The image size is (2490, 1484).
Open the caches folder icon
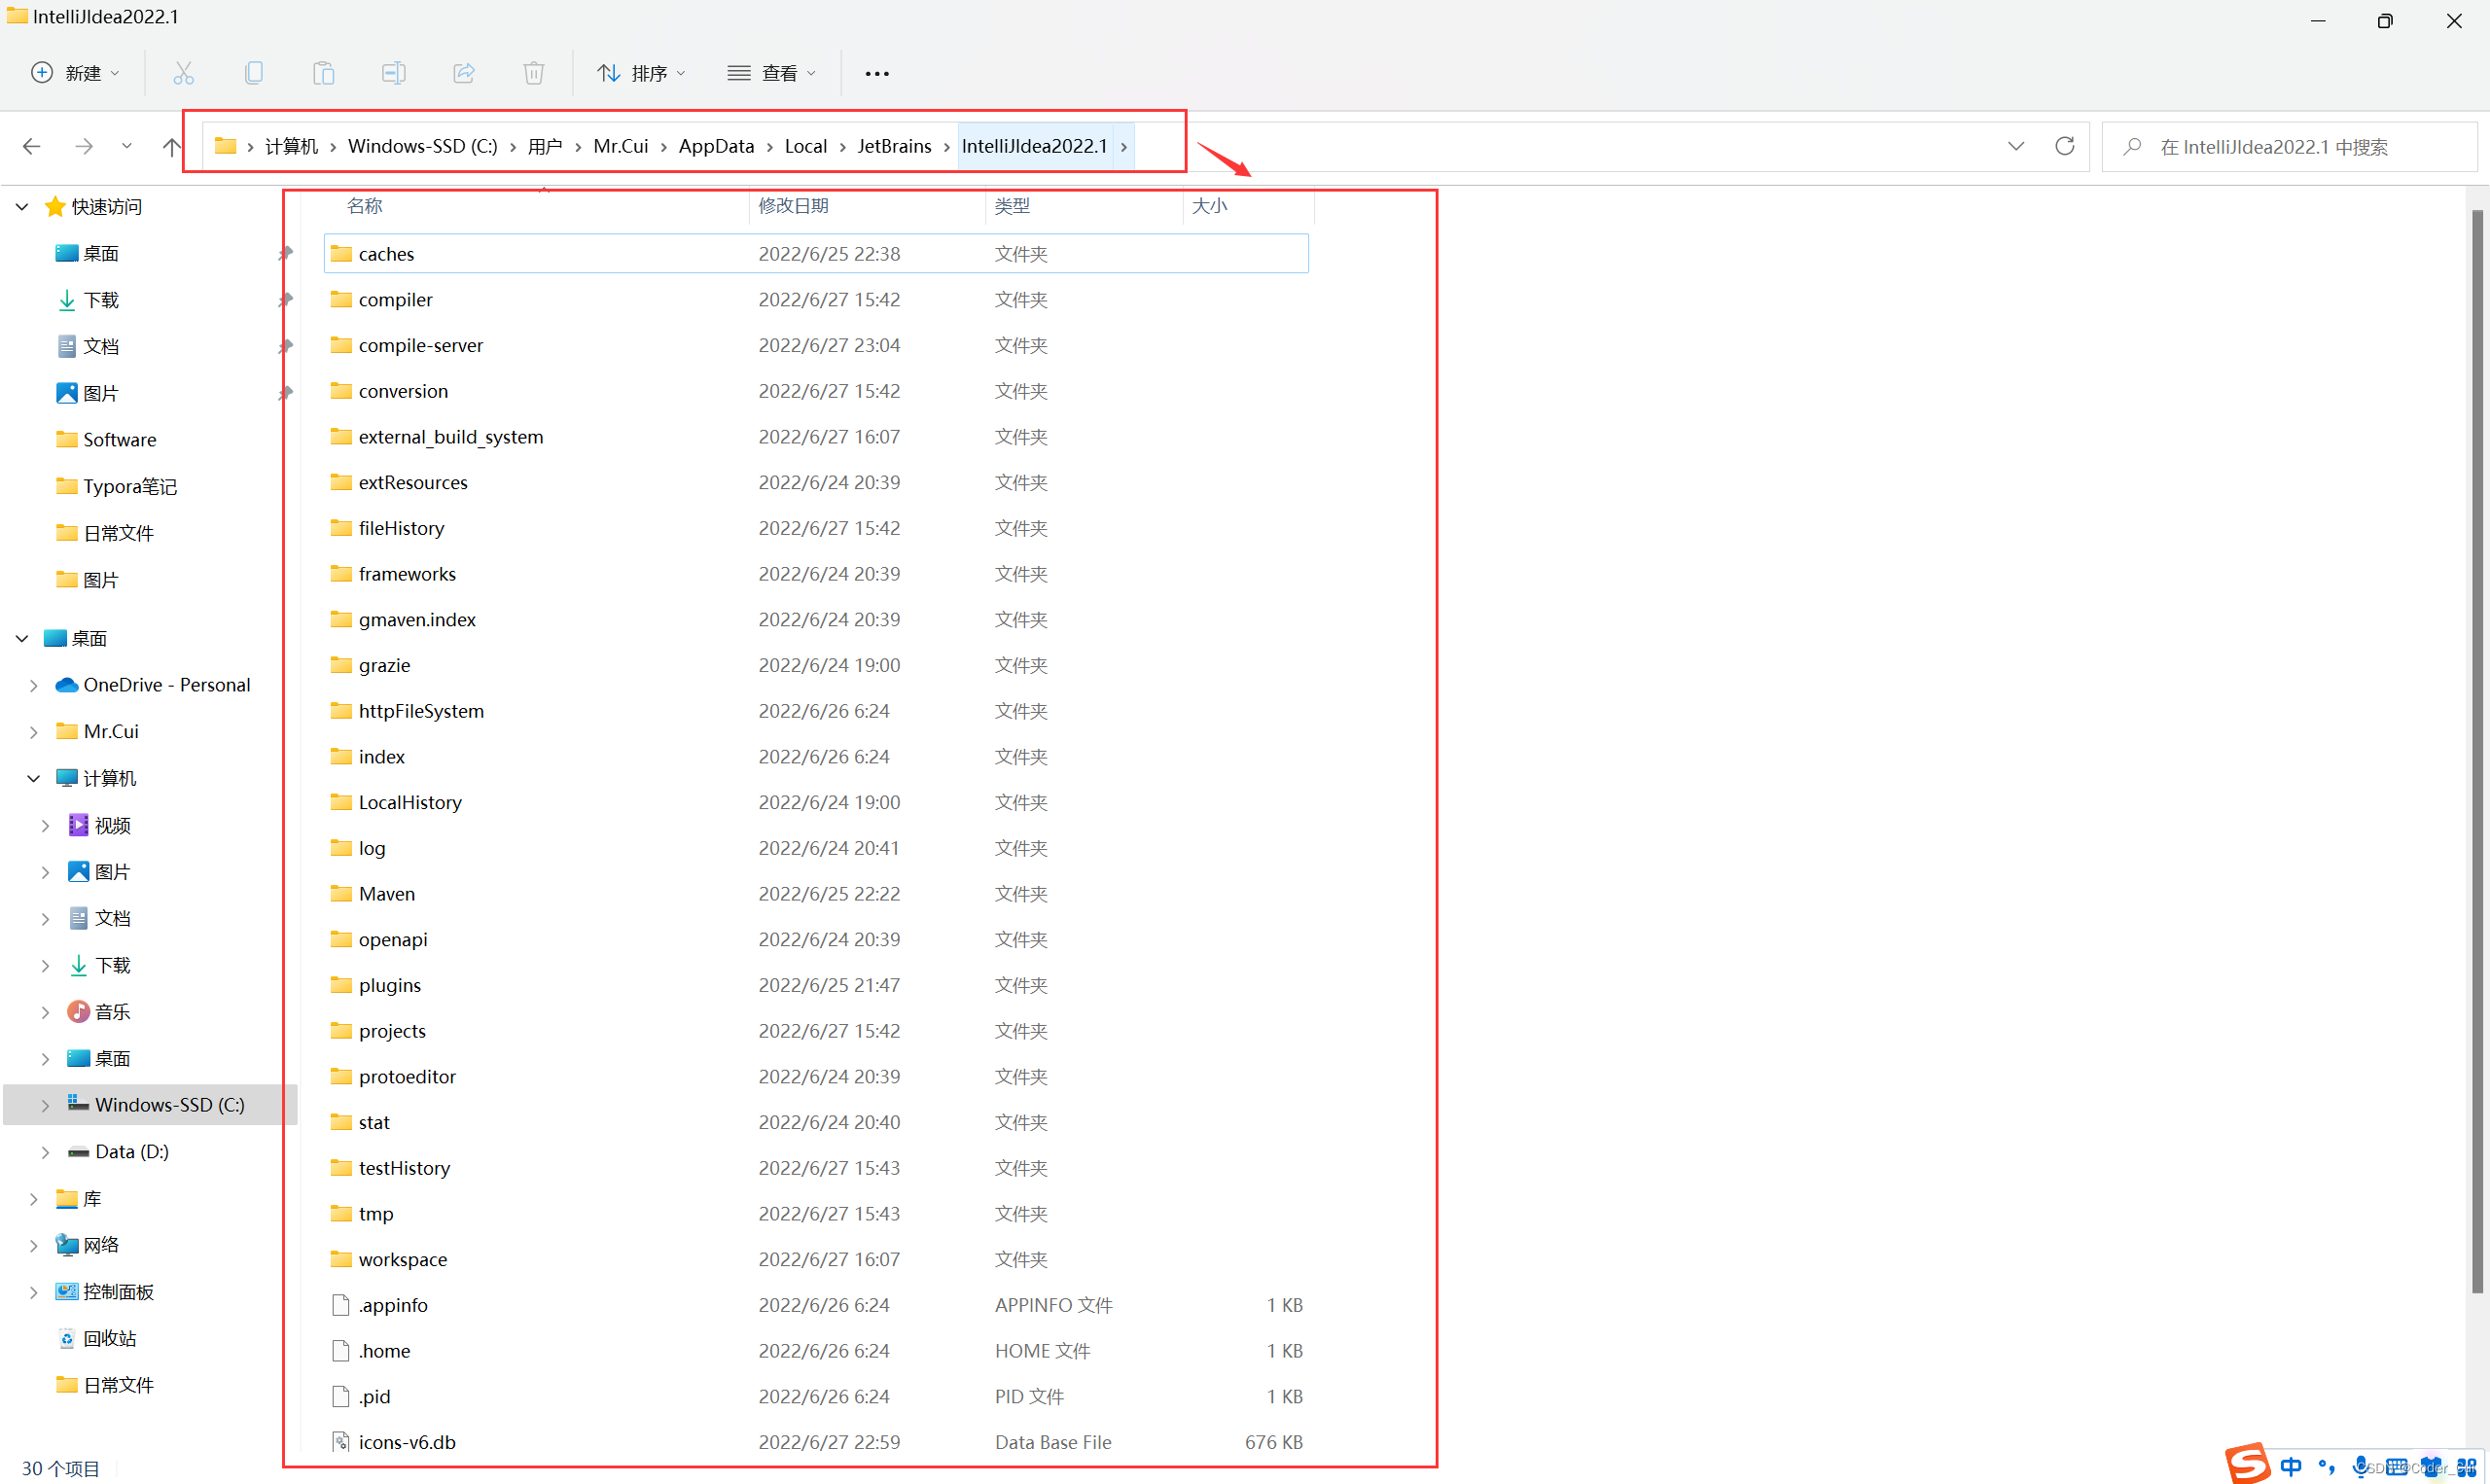(x=341, y=253)
